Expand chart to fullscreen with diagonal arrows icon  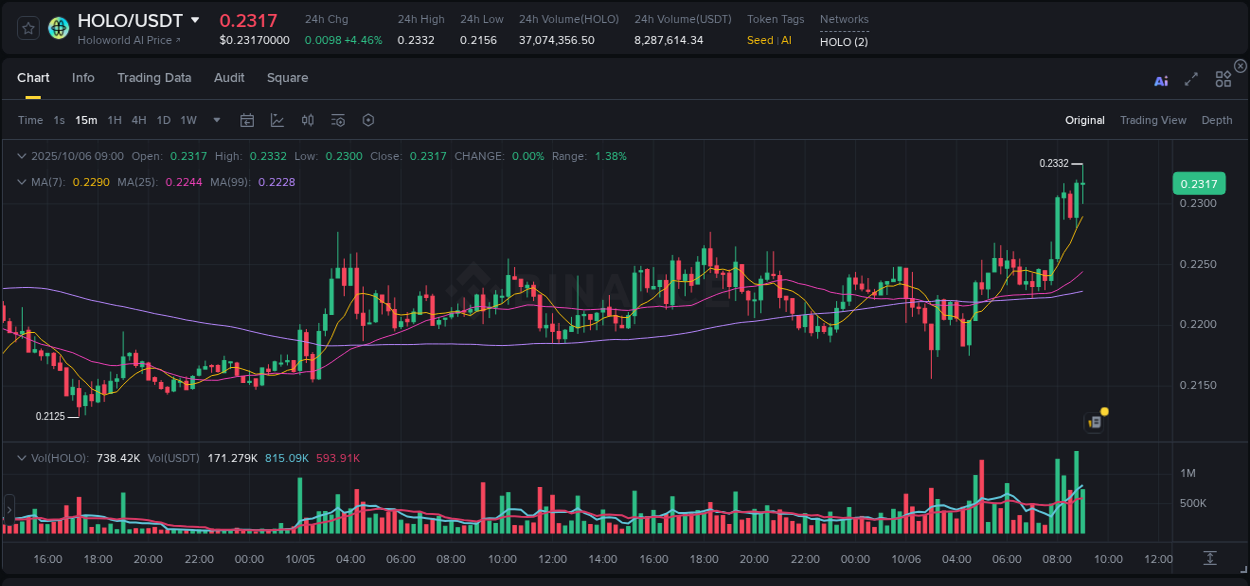coord(1191,80)
